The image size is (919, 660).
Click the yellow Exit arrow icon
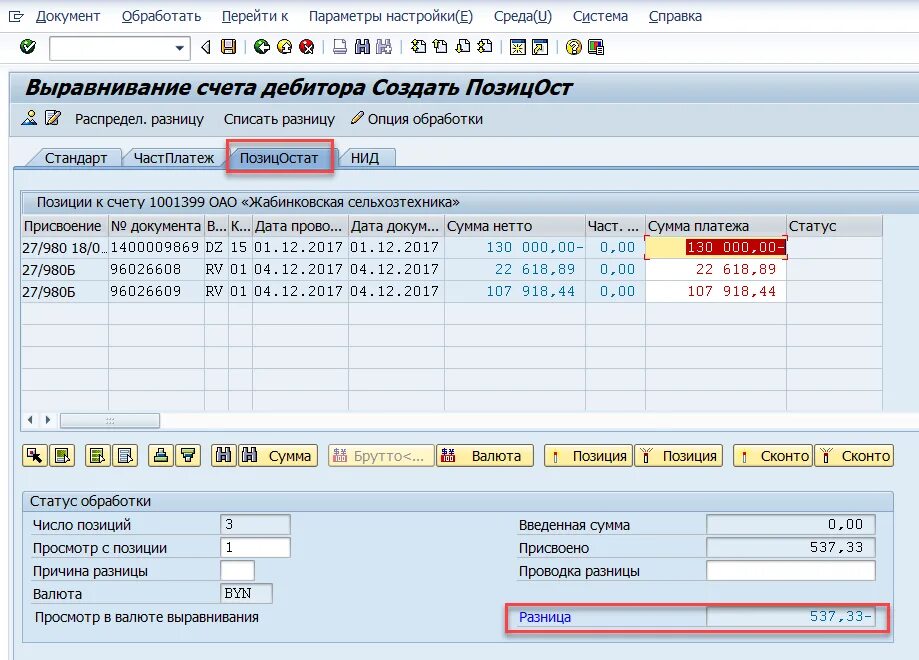(x=284, y=47)
